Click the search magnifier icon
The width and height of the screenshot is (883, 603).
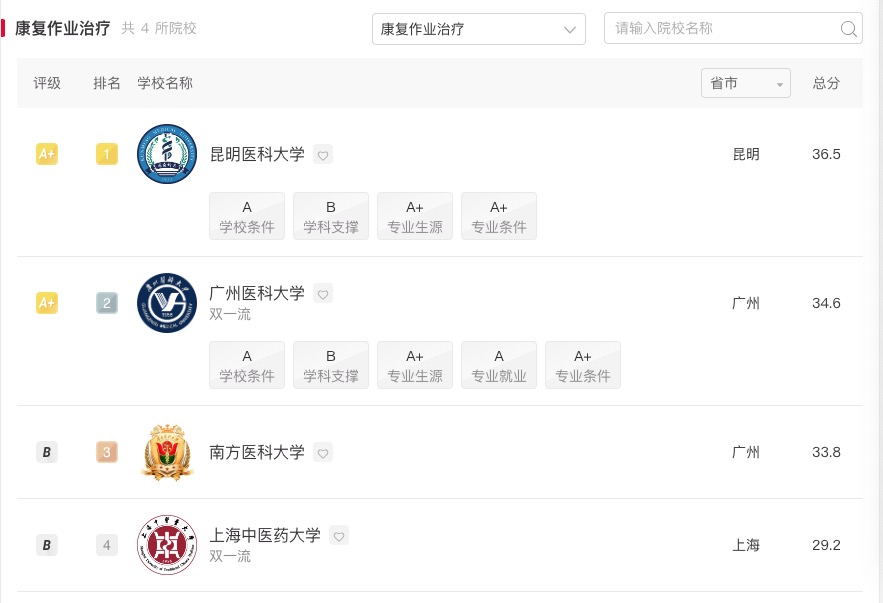click(848, 29)
